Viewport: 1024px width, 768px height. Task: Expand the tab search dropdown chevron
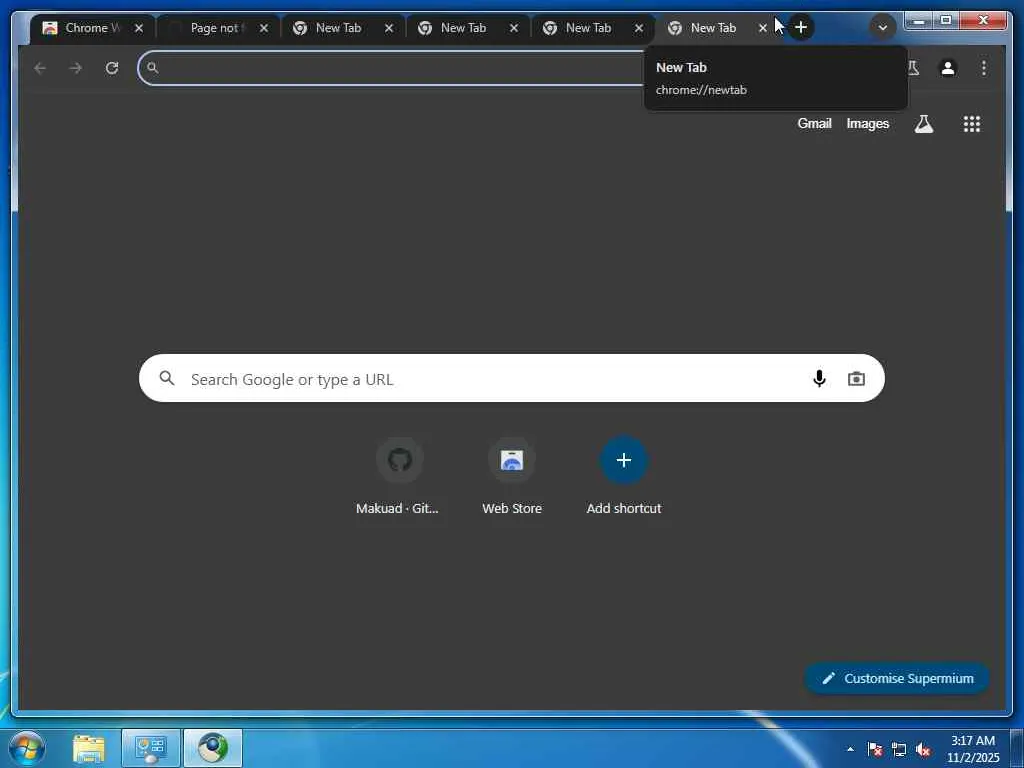point(882,27)
